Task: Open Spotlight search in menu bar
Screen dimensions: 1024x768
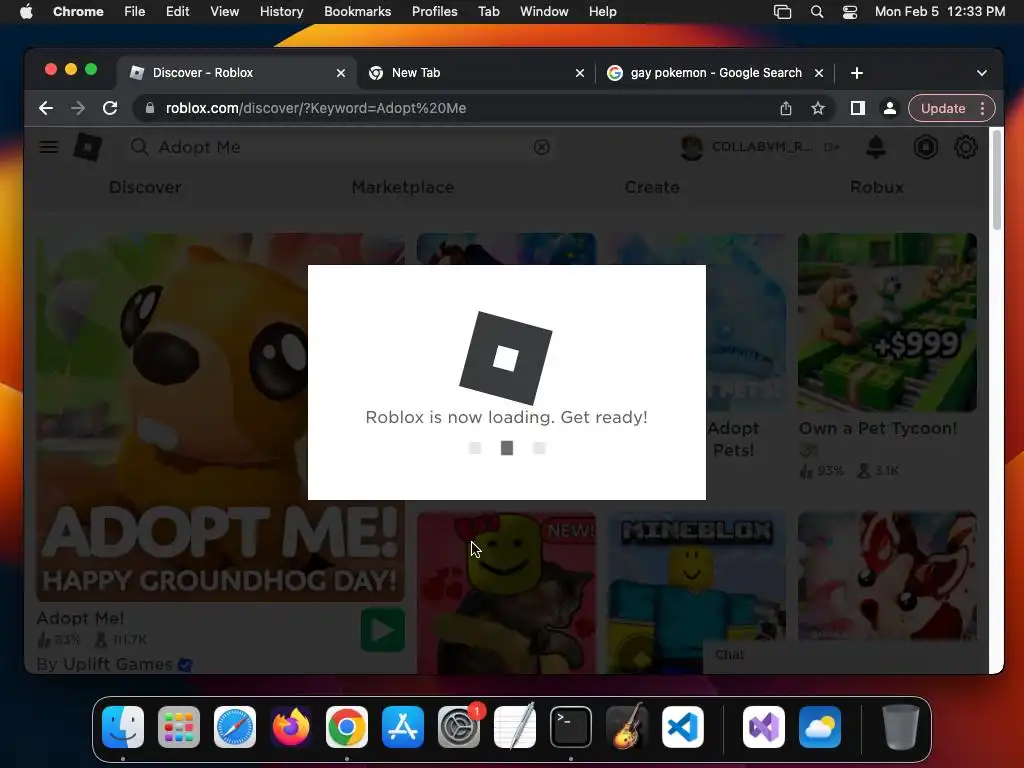Action: (x=816, y=12)
